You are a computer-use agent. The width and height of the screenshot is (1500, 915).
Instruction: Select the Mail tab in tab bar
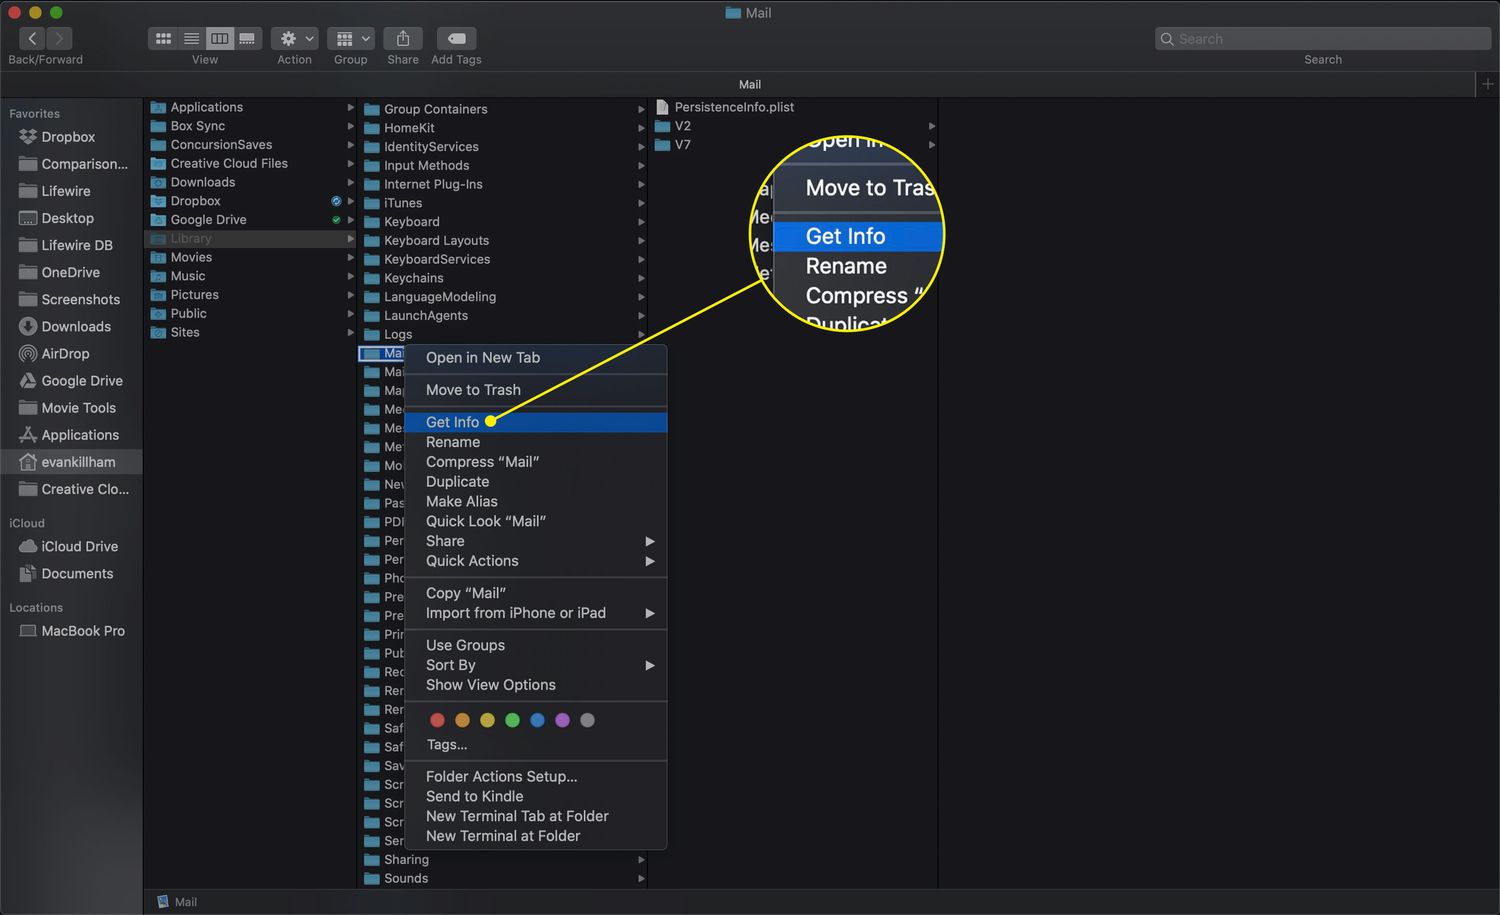tap(749, 84)
